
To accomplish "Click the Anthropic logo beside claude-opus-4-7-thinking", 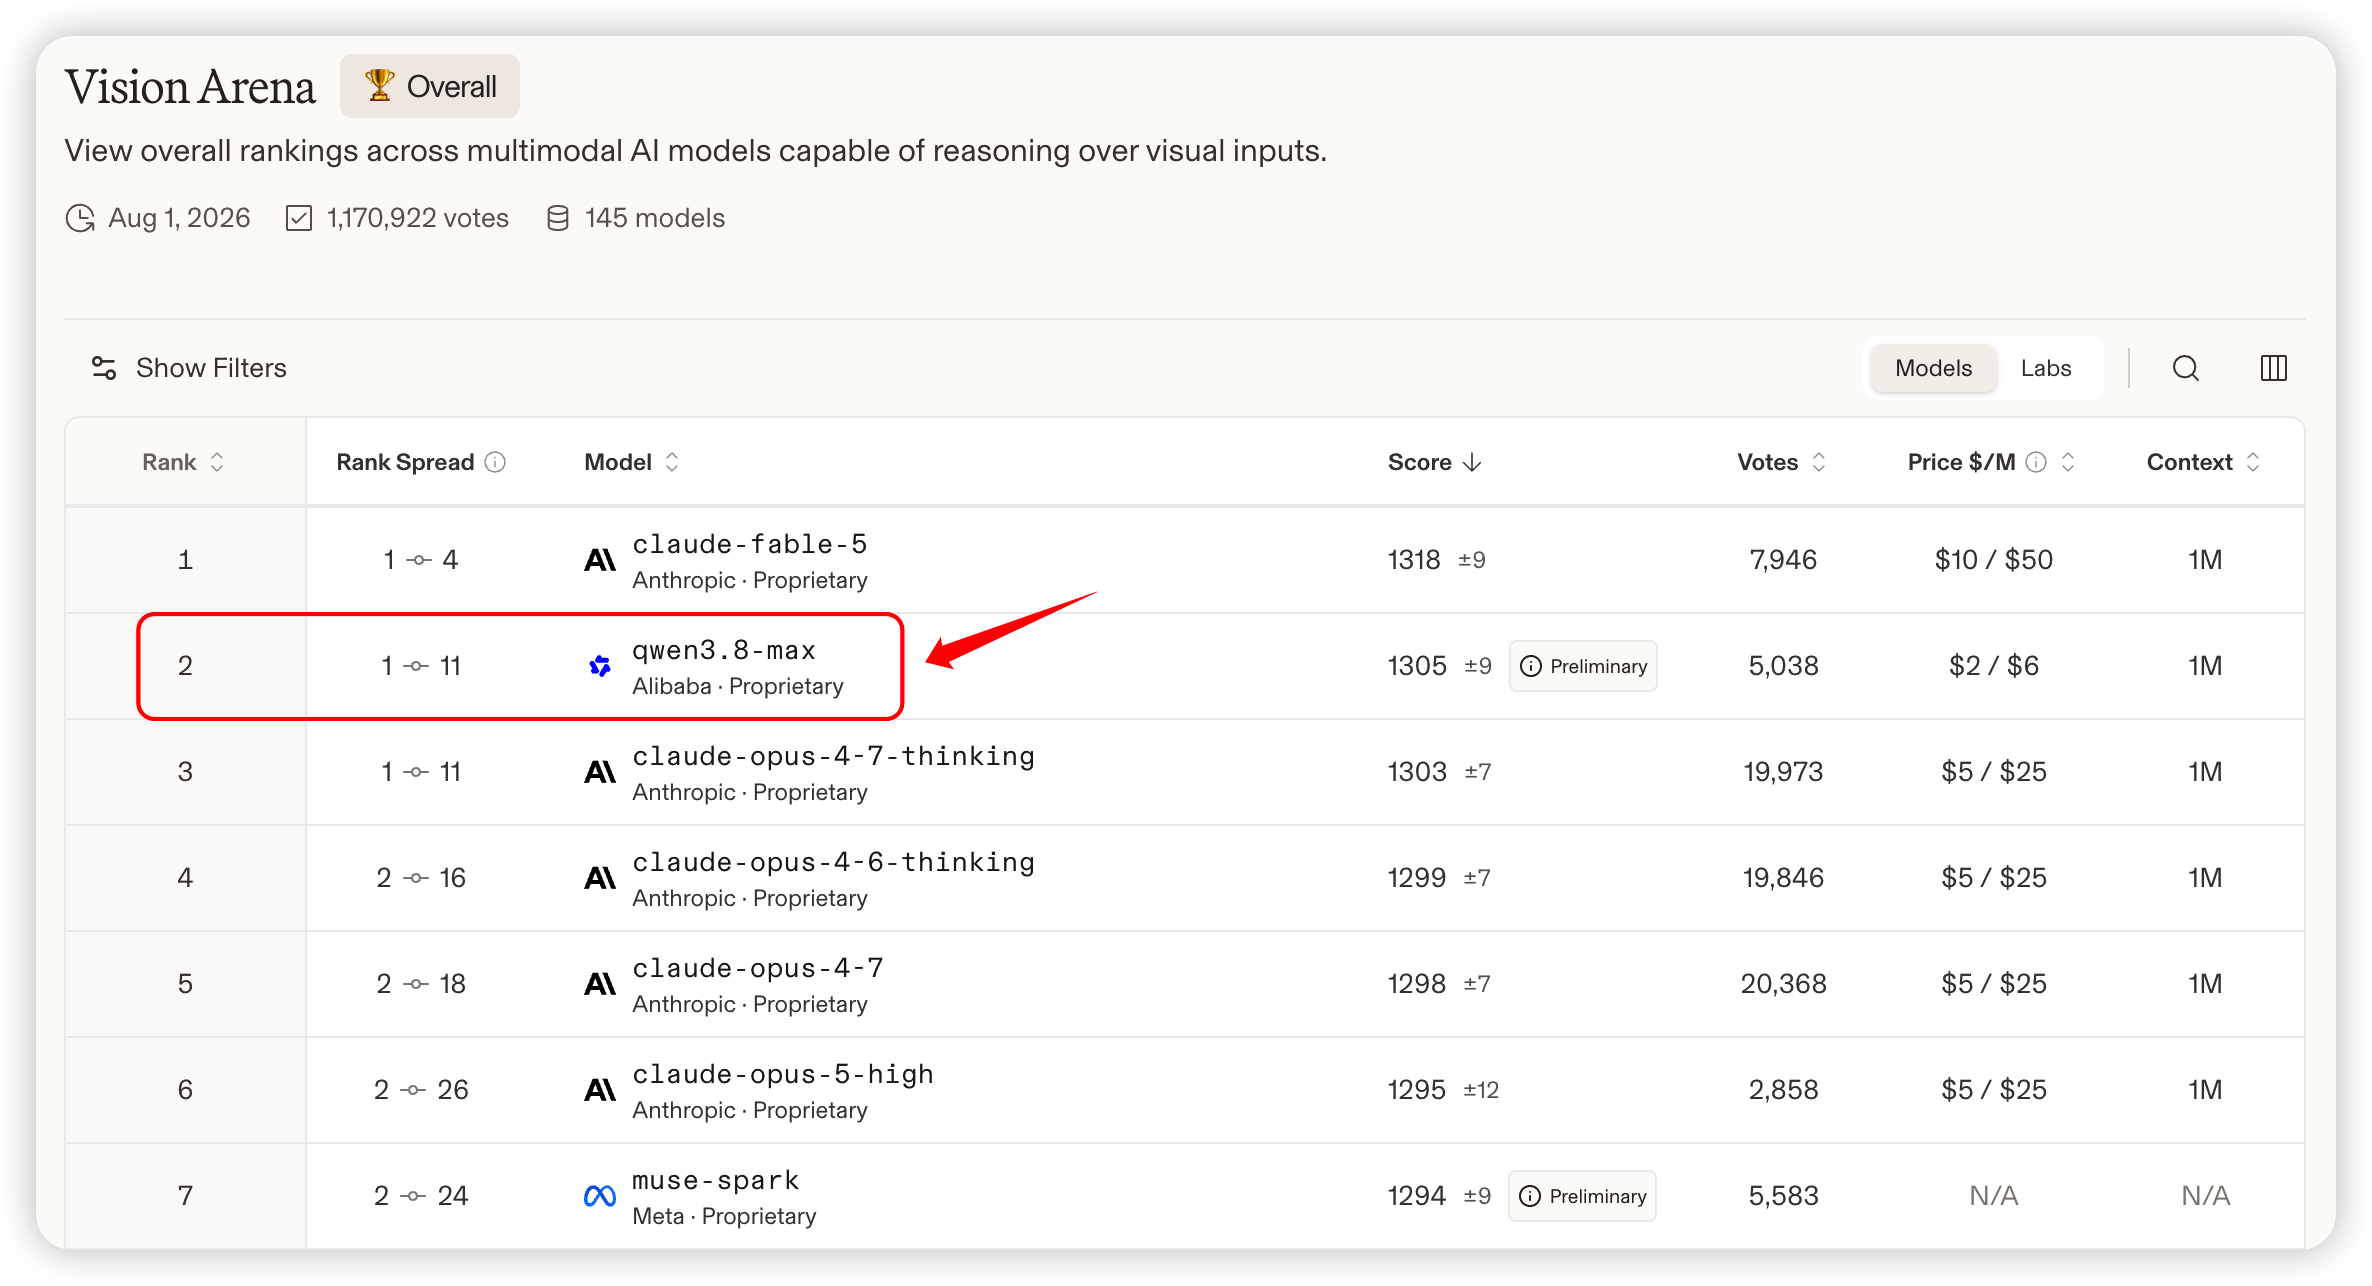I will (x=600, y=772).
